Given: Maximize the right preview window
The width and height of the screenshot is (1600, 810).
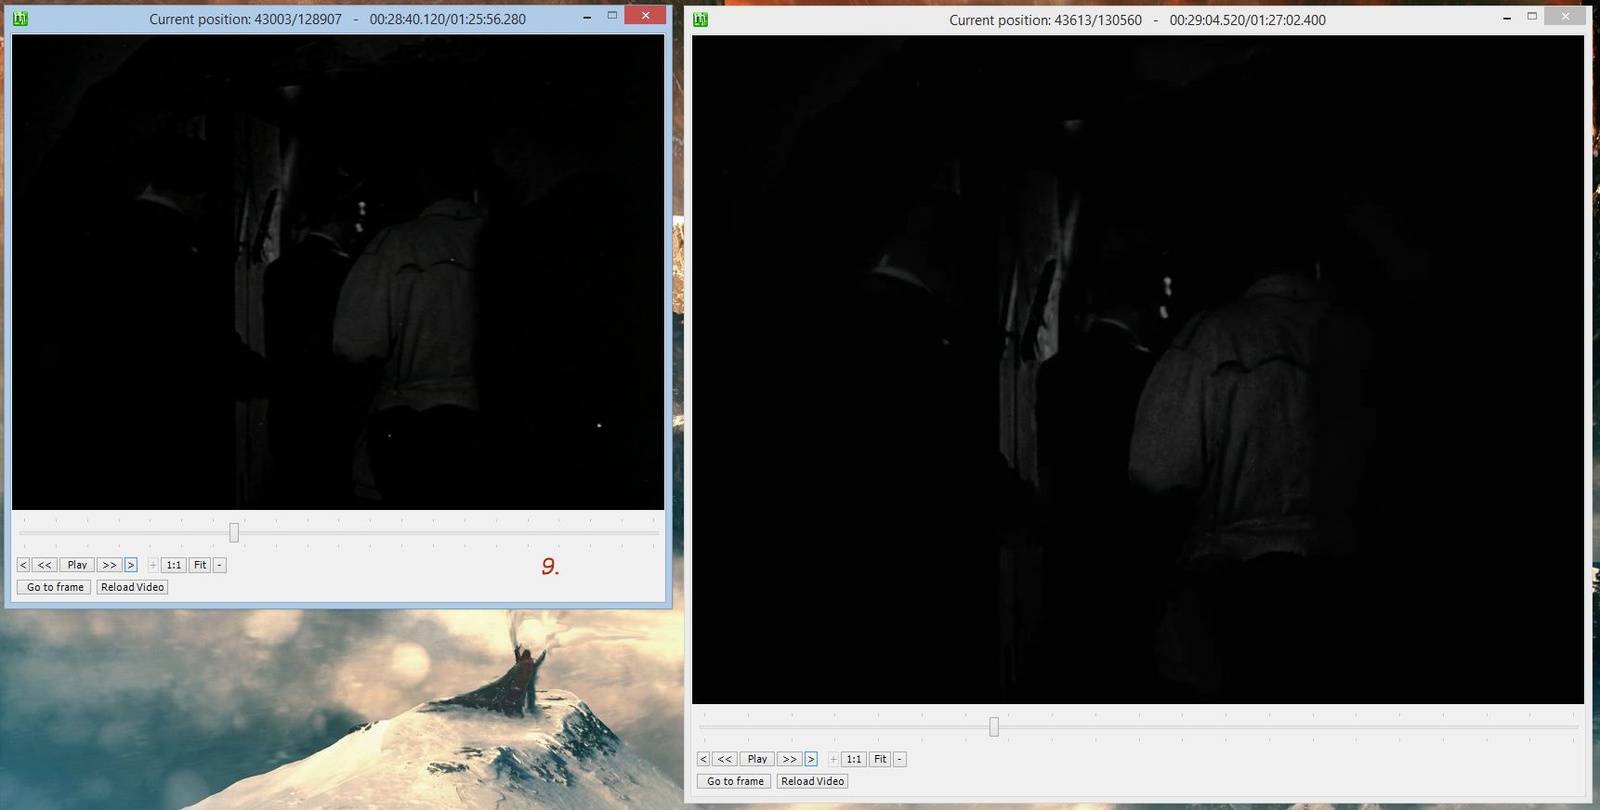Looking at the screenshot, I should point(1531,16).
